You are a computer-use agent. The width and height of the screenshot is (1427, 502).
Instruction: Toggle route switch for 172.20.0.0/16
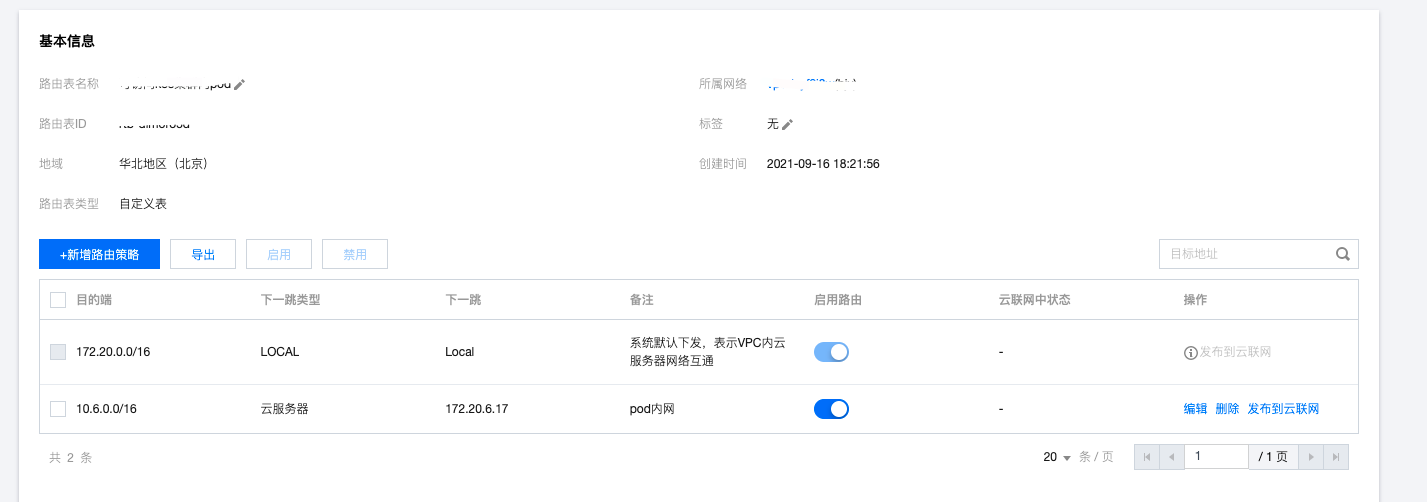pyautogui.click(x=831, y=352)
